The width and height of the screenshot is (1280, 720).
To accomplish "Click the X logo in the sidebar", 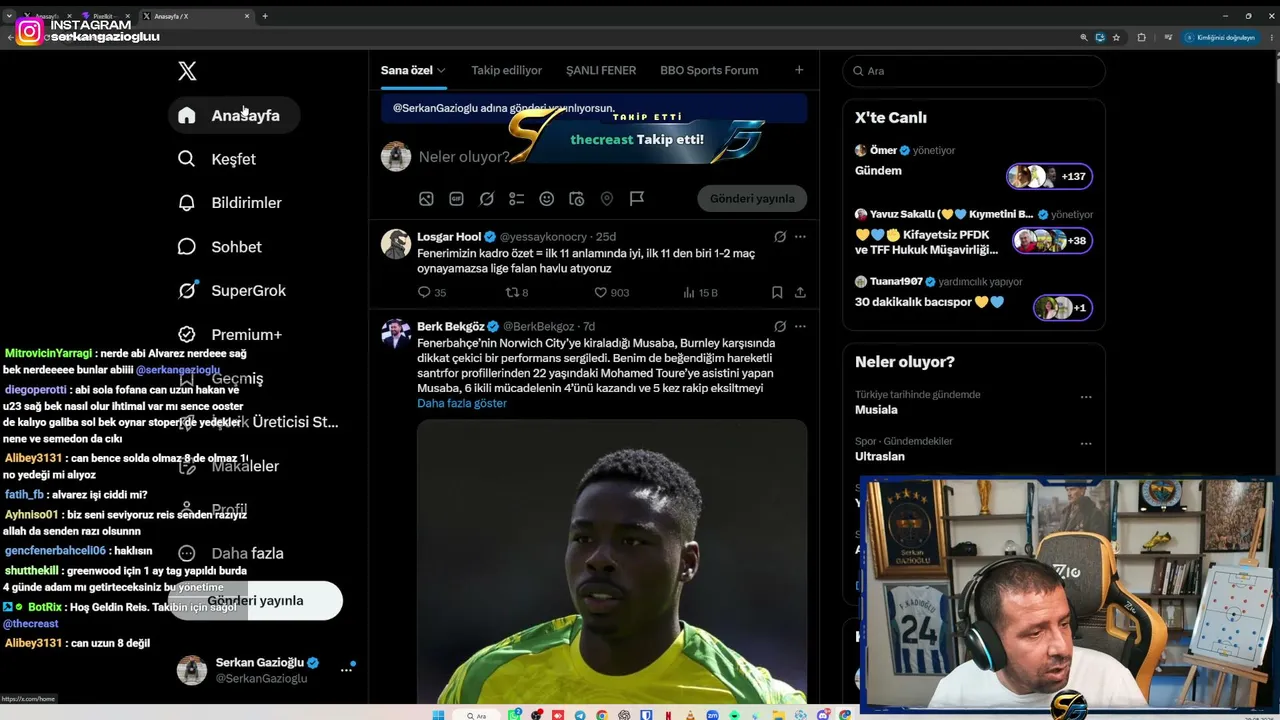I will click(x=187, y=71).
